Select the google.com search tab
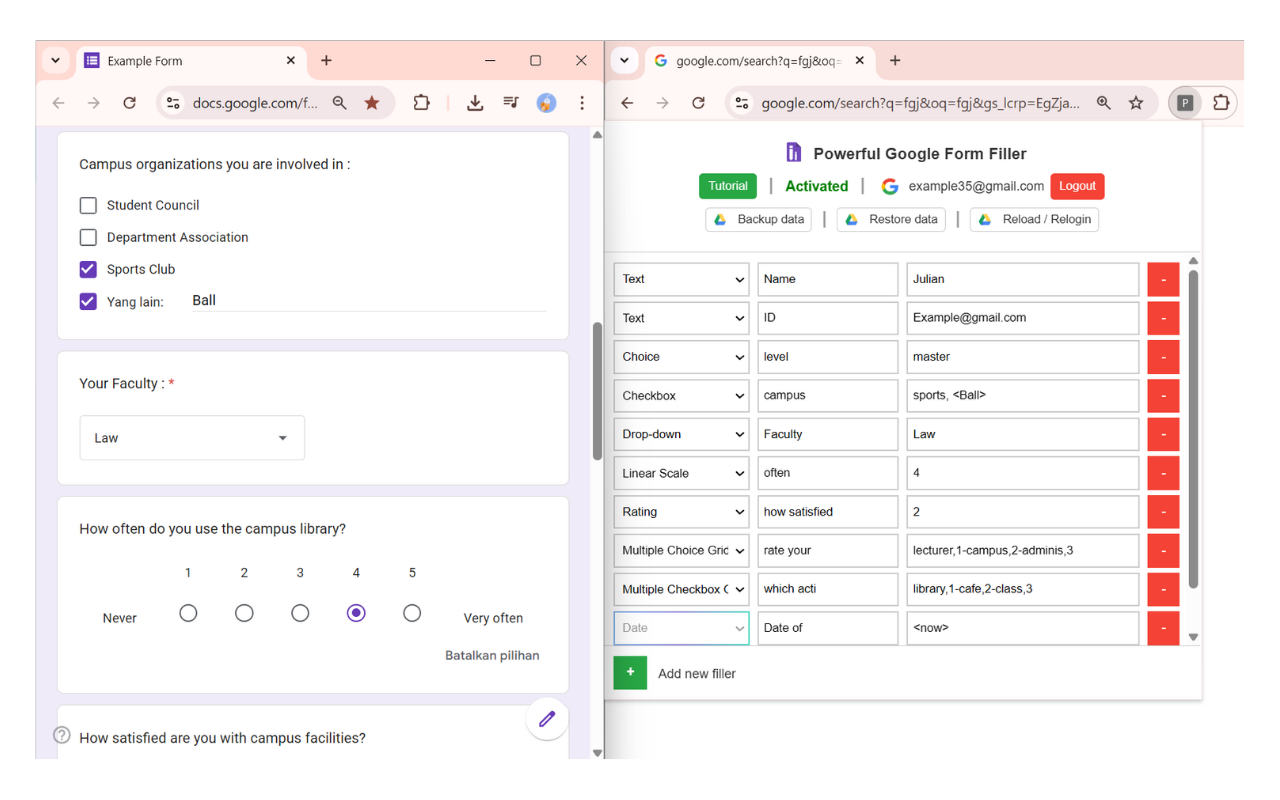 coord(760,61)
